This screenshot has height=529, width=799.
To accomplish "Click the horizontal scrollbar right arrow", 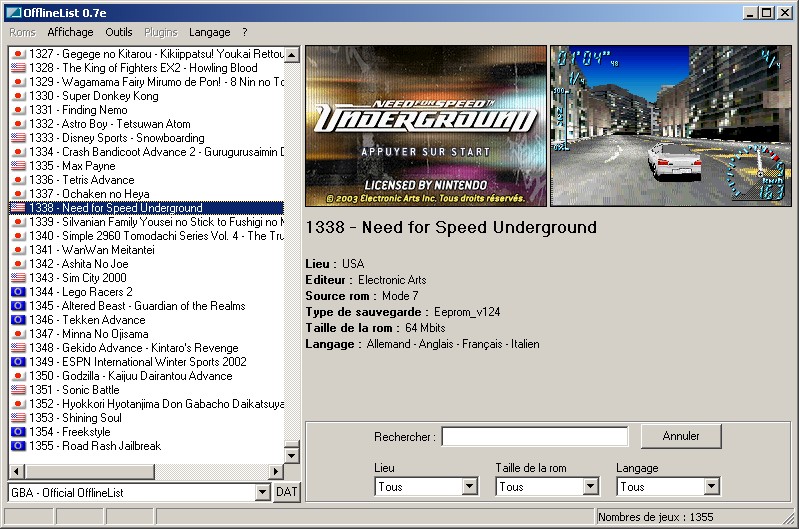I will pyautogui.click(x=276, y=472).
